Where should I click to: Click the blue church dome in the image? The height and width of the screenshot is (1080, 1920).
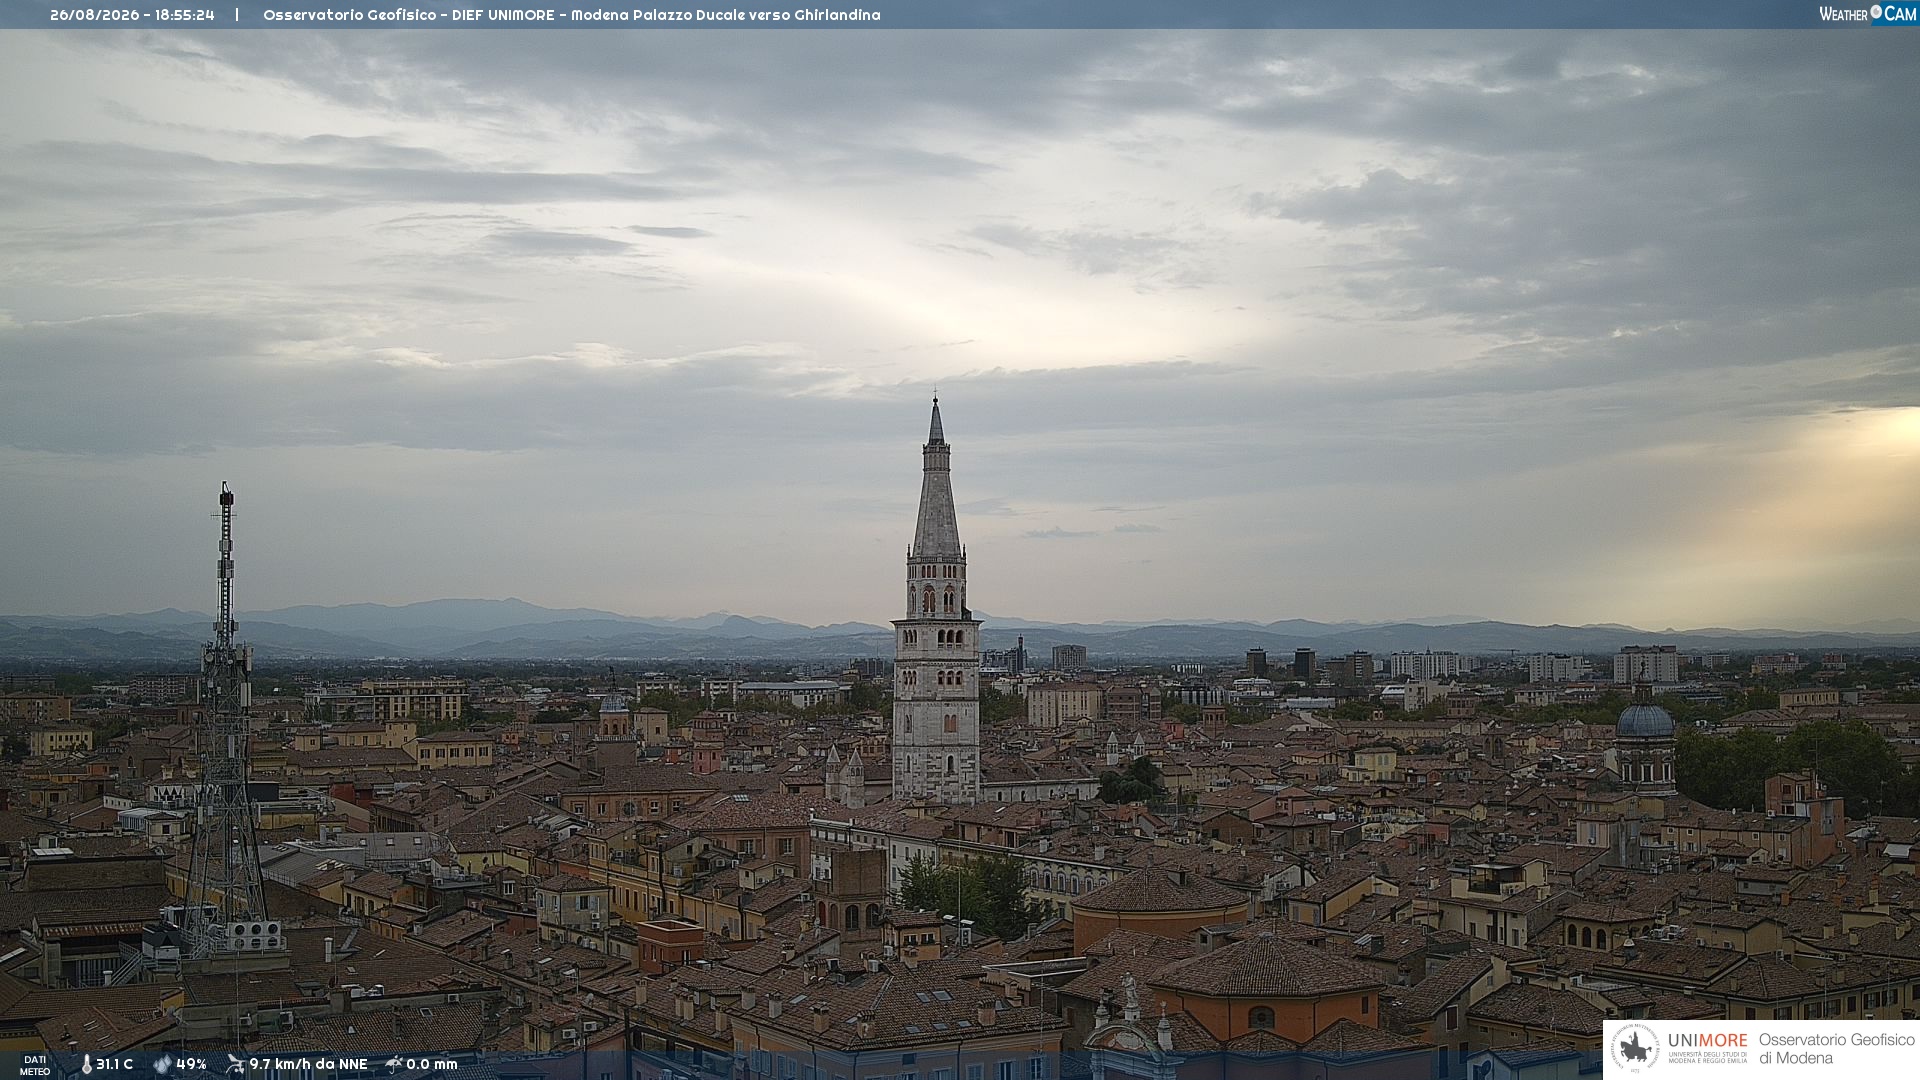1645,718
